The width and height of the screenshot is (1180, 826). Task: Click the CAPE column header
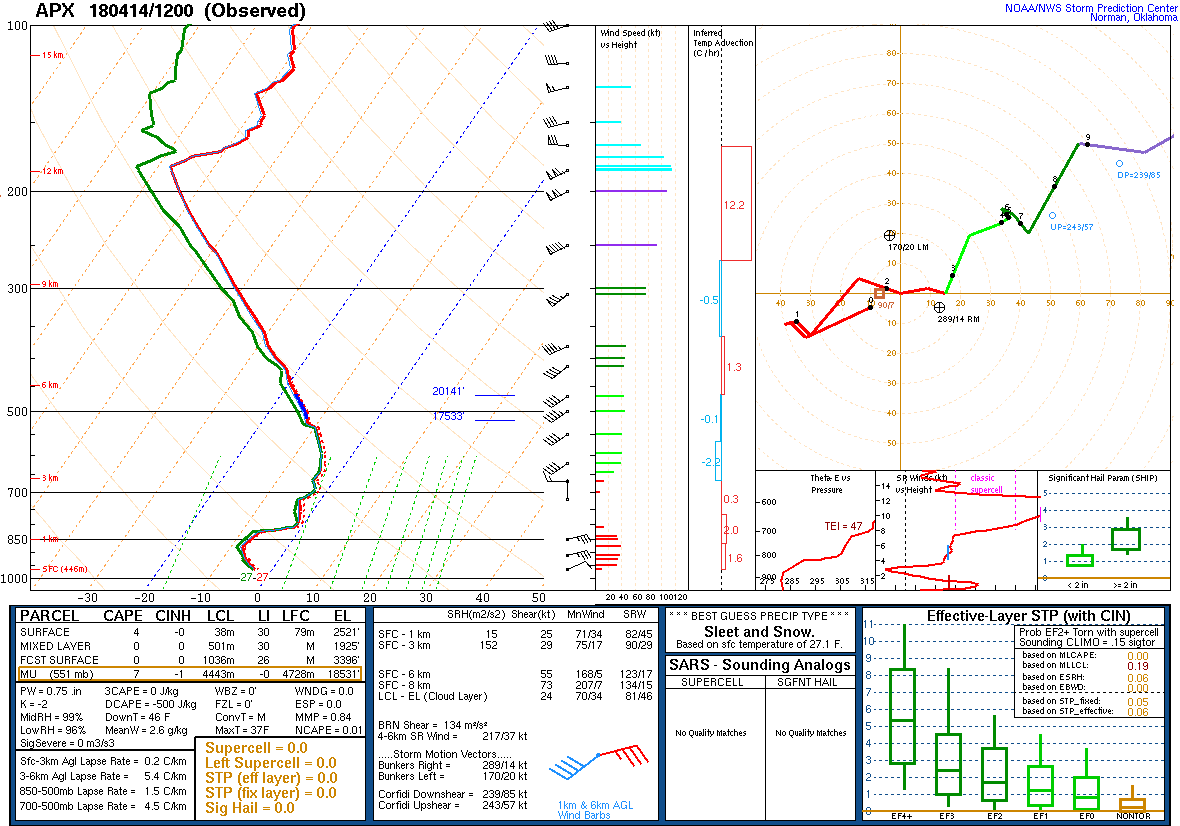pos(123,616)
